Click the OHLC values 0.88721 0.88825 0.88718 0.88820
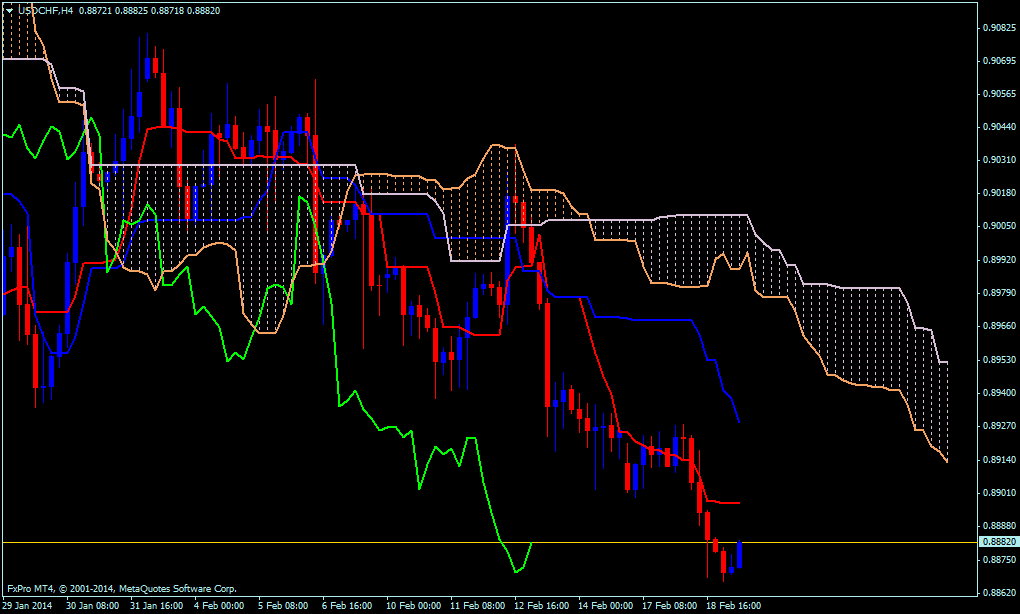Image resolution: width=1020 pixels, height=614 pixels. coord(150,11)
